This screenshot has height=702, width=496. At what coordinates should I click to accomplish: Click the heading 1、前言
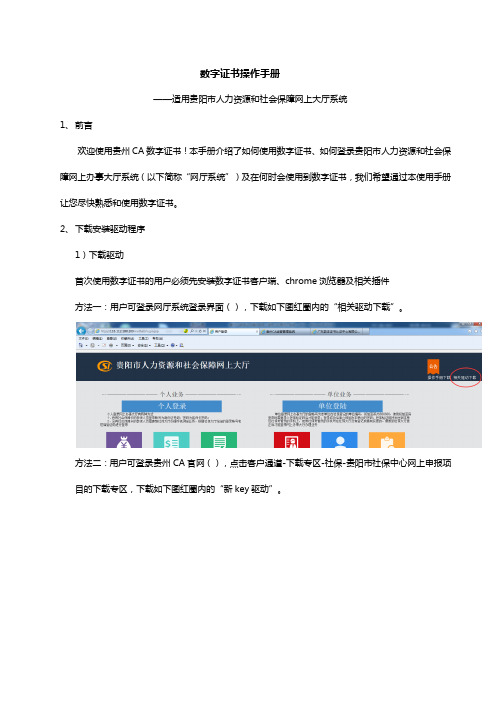76,125
